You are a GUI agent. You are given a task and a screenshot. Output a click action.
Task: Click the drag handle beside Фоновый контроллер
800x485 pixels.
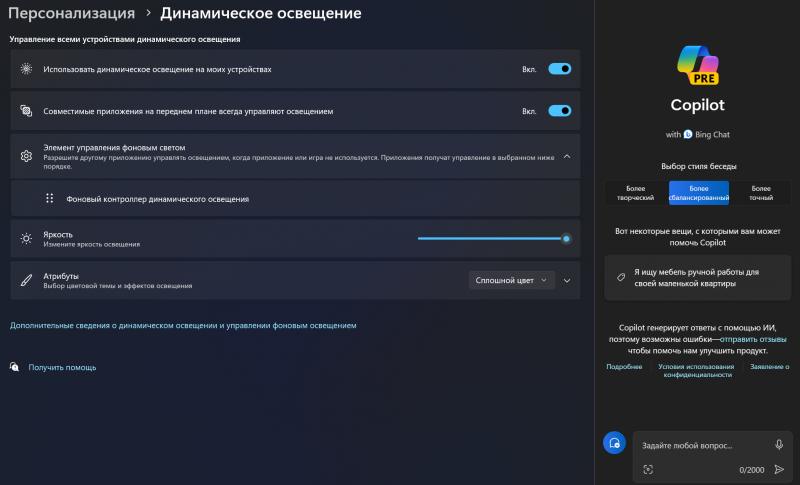point(49,199)
